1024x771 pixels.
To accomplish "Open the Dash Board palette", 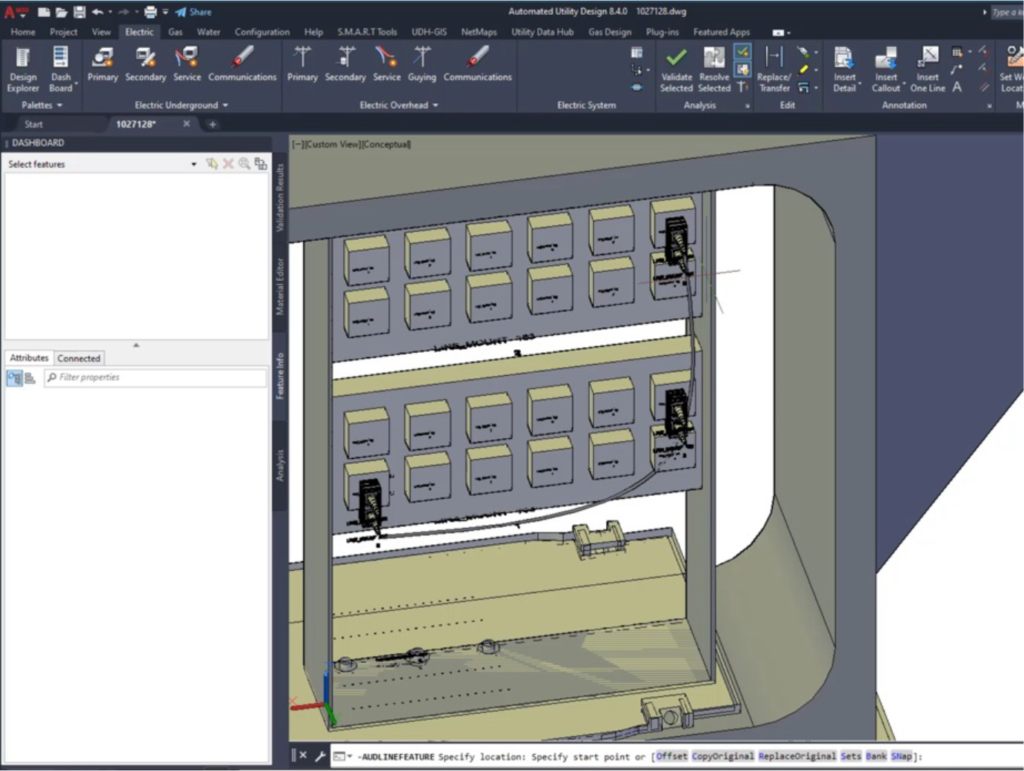I will click(x=61, y=69).
